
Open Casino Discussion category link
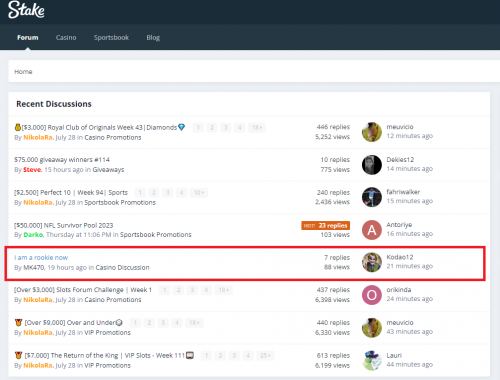coord(122,267)
